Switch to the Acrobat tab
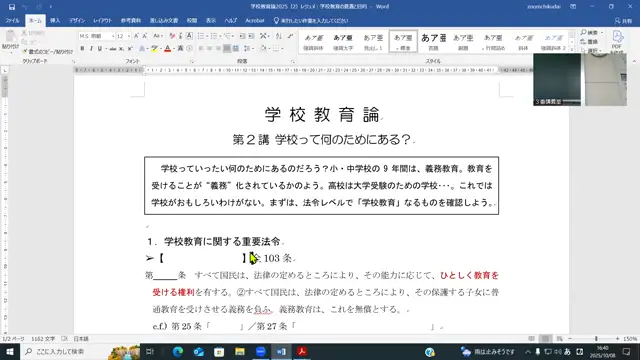640x360 pixels. click(255, 21)
